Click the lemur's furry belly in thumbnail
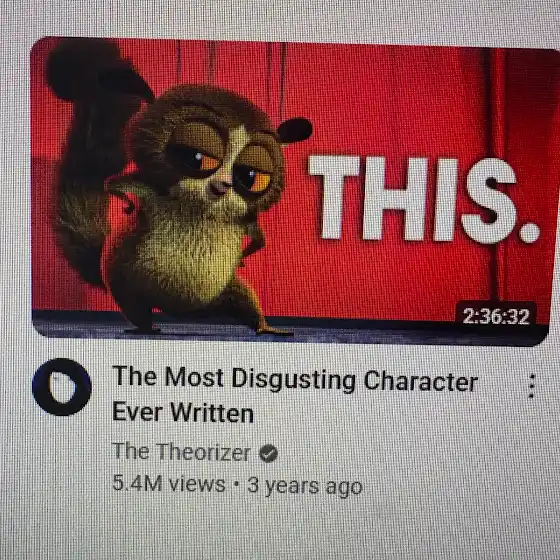Image resolution: width=560 pixels, height=560 pixels. coord(189,257)
